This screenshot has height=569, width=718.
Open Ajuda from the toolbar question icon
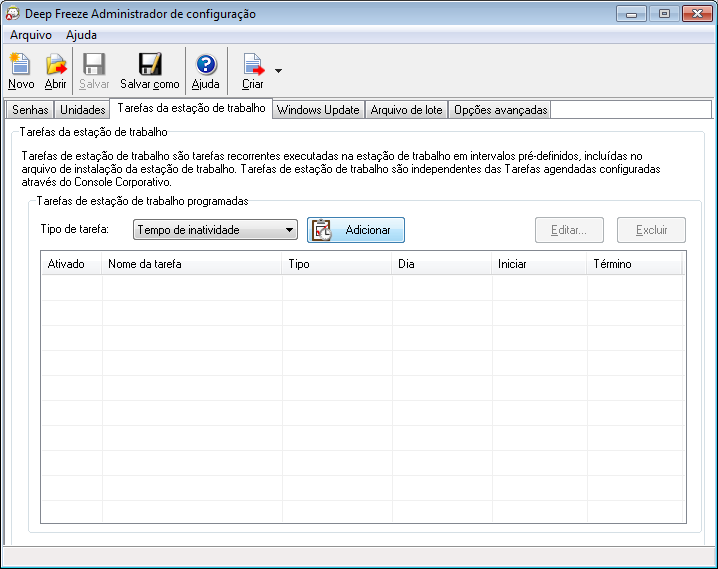pos(206,70)
